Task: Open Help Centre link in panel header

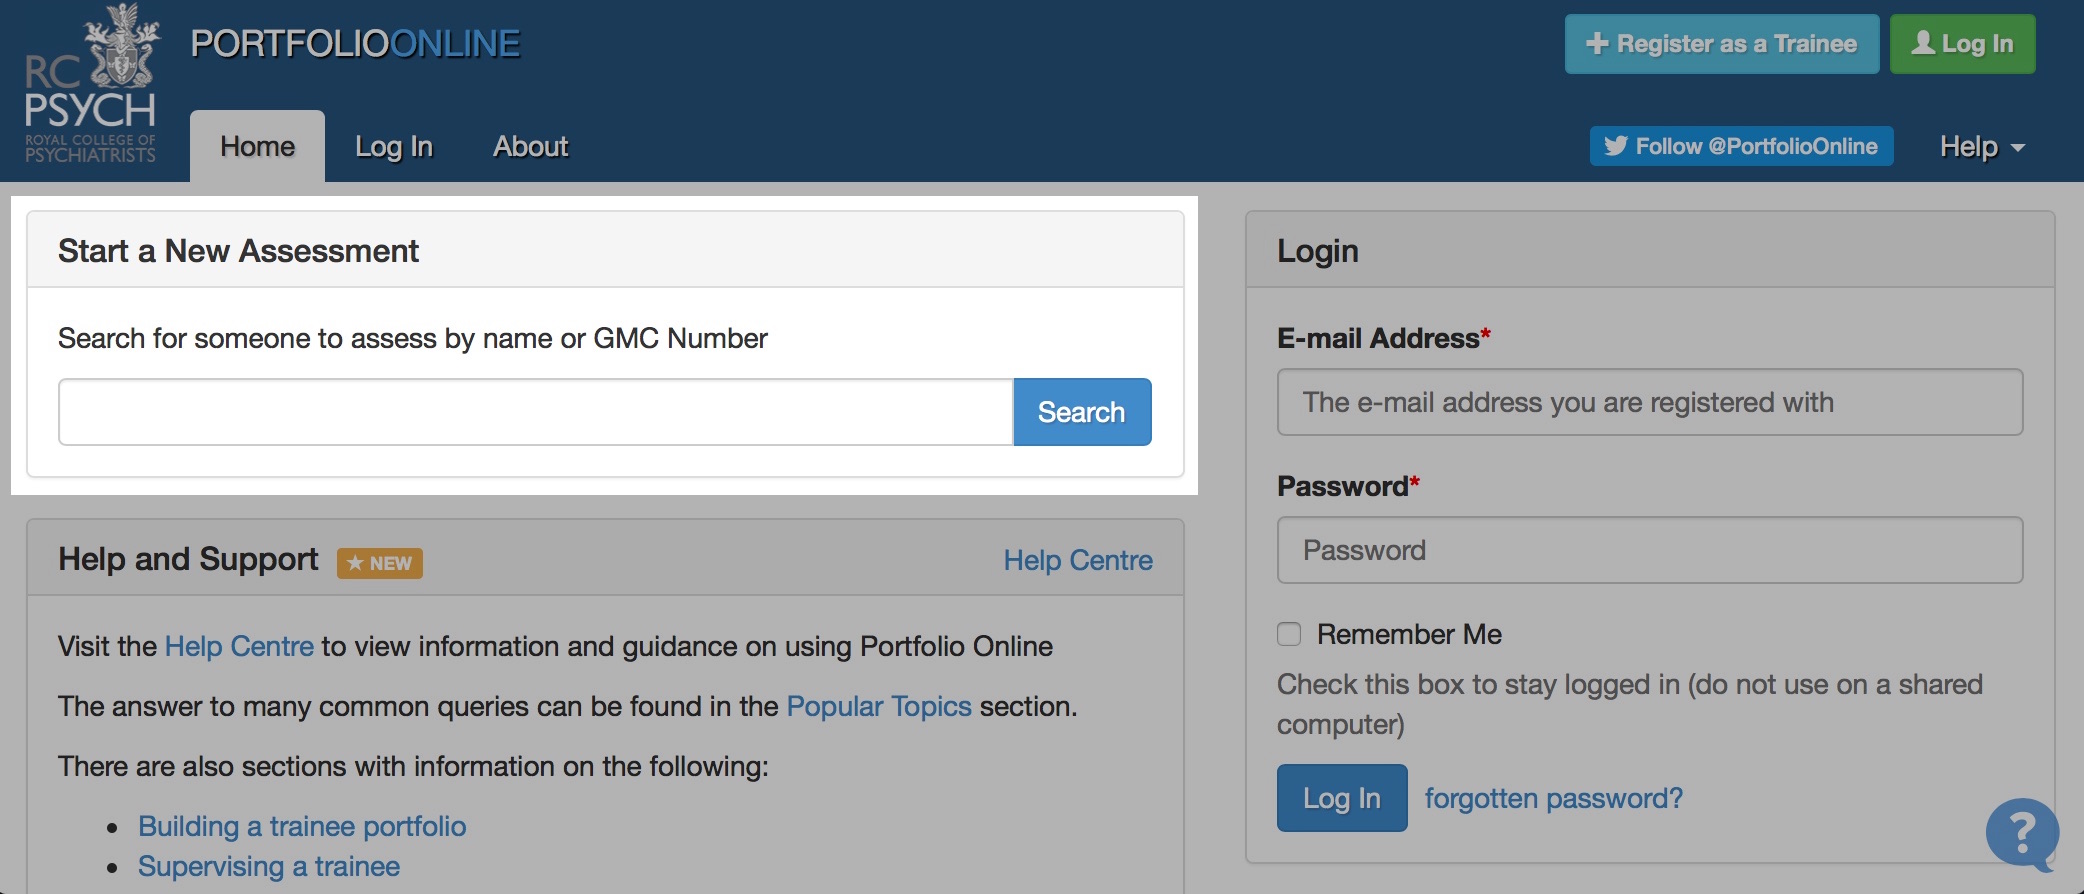Action: (1078, 560)
